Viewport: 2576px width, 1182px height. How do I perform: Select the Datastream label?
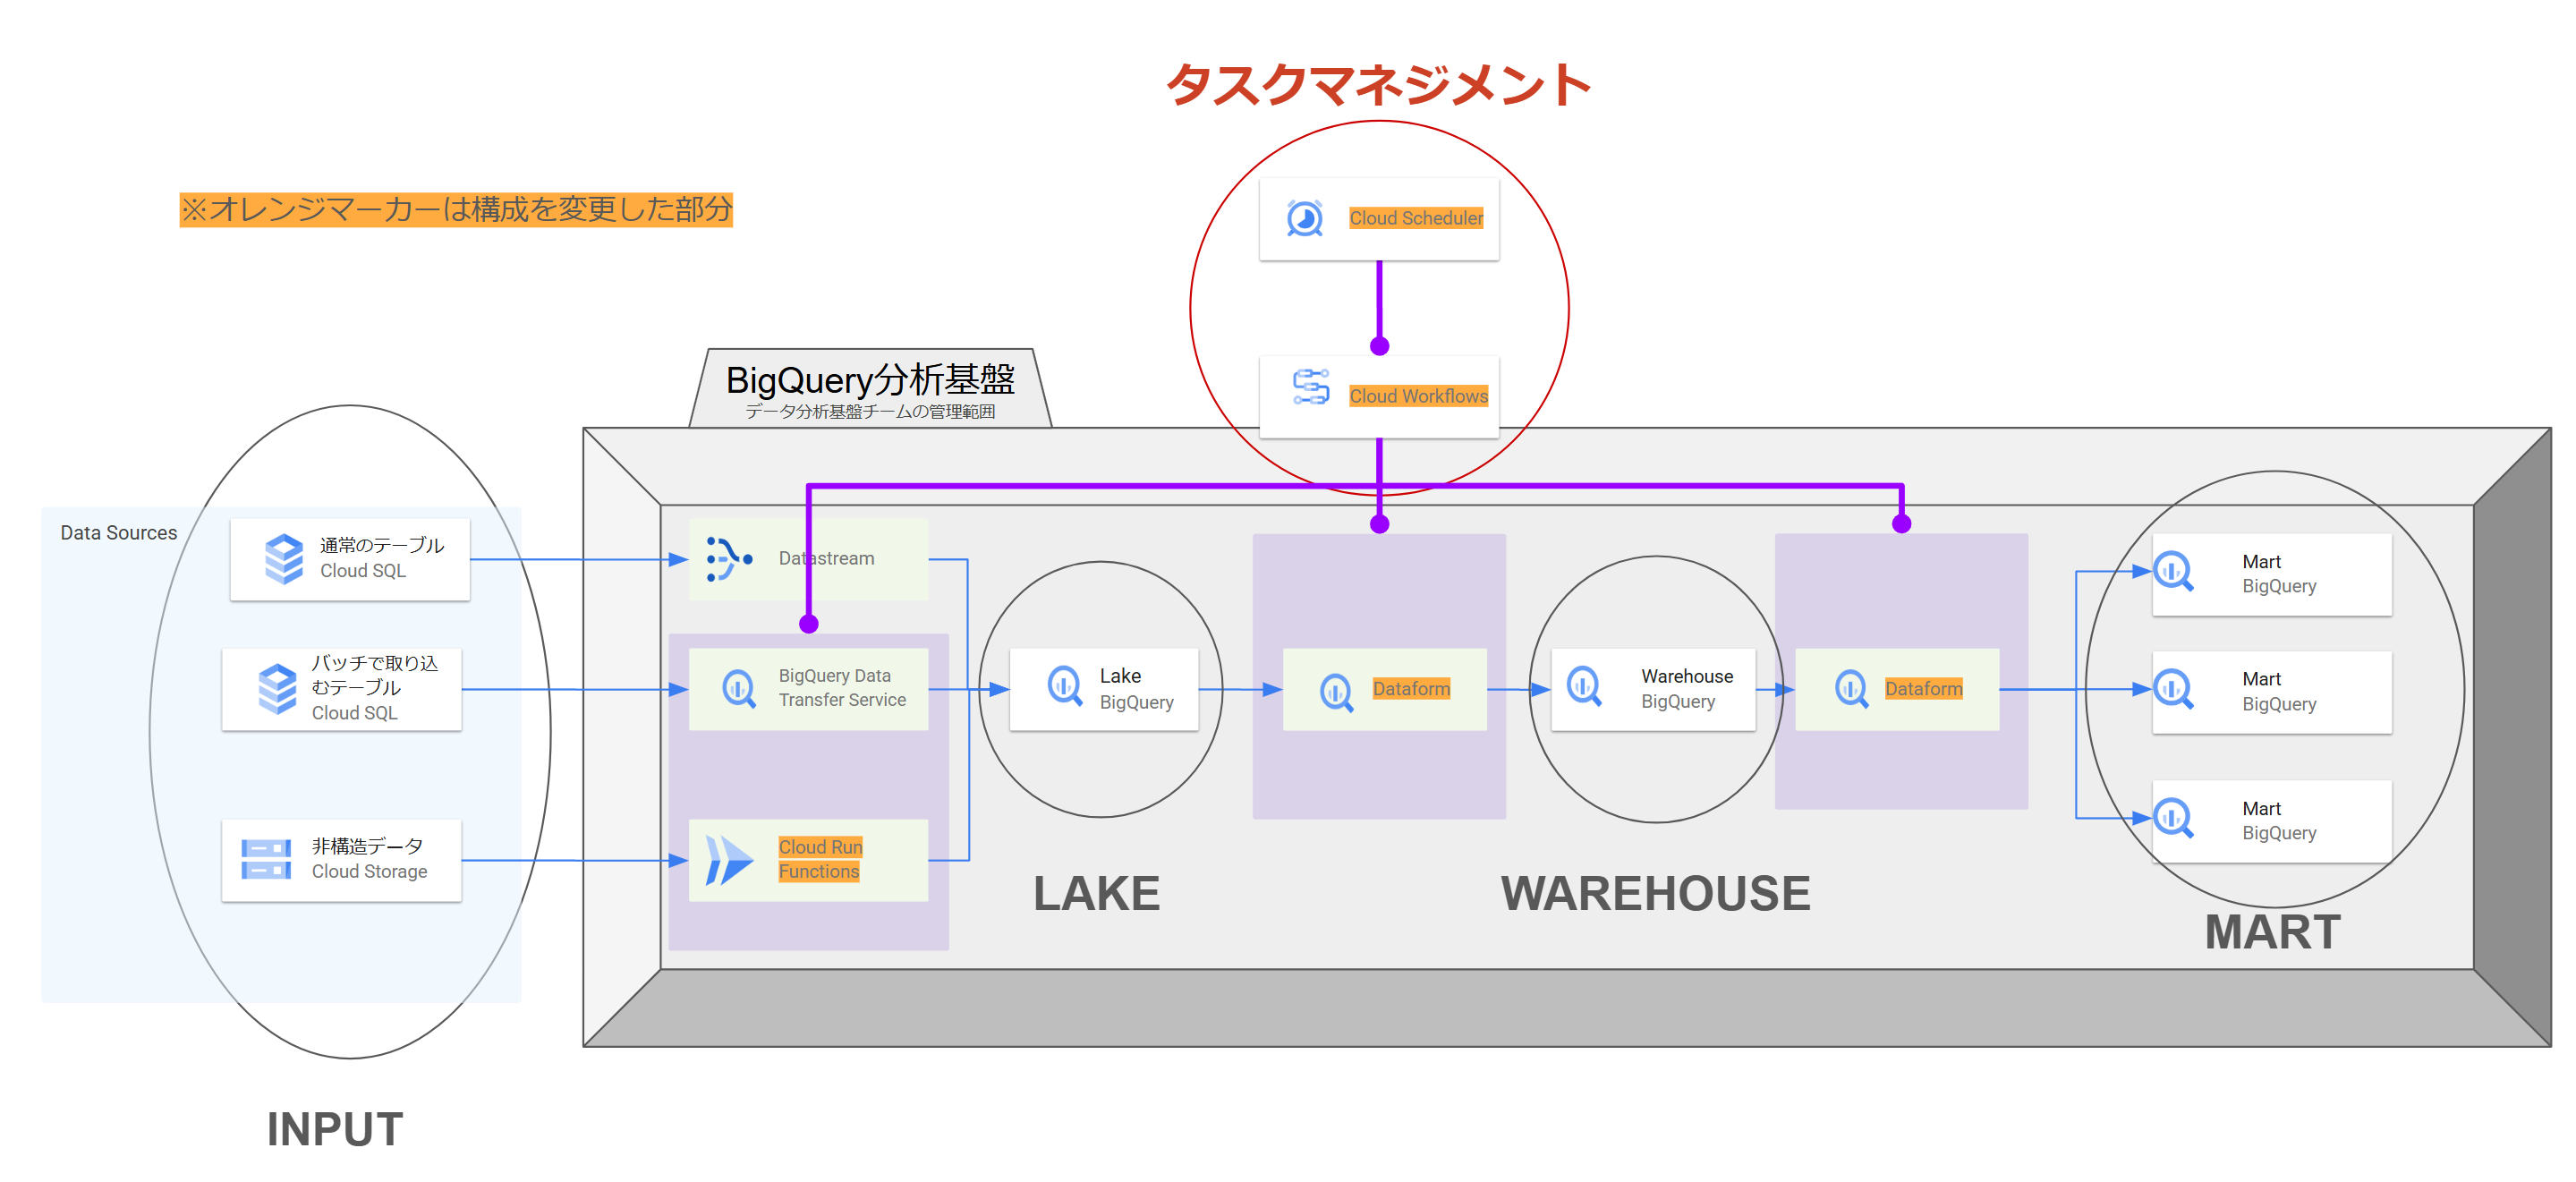tap(826, 558)
